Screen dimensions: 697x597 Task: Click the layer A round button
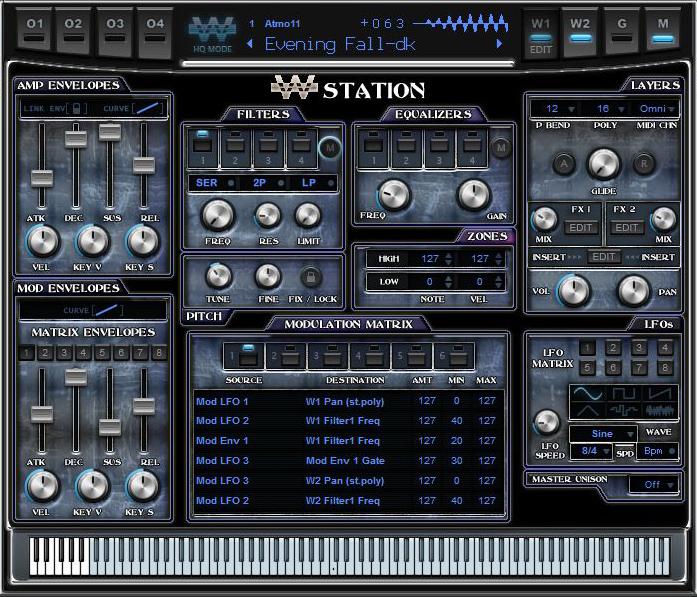coord(564,164)
